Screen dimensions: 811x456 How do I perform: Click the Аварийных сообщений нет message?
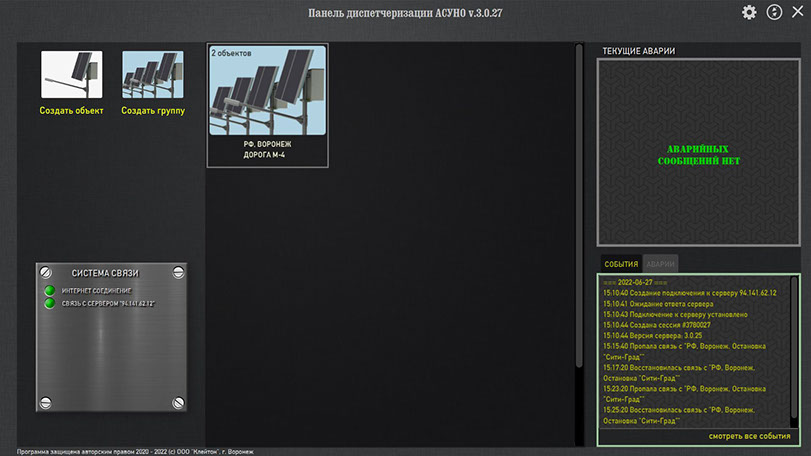point(698,154)
